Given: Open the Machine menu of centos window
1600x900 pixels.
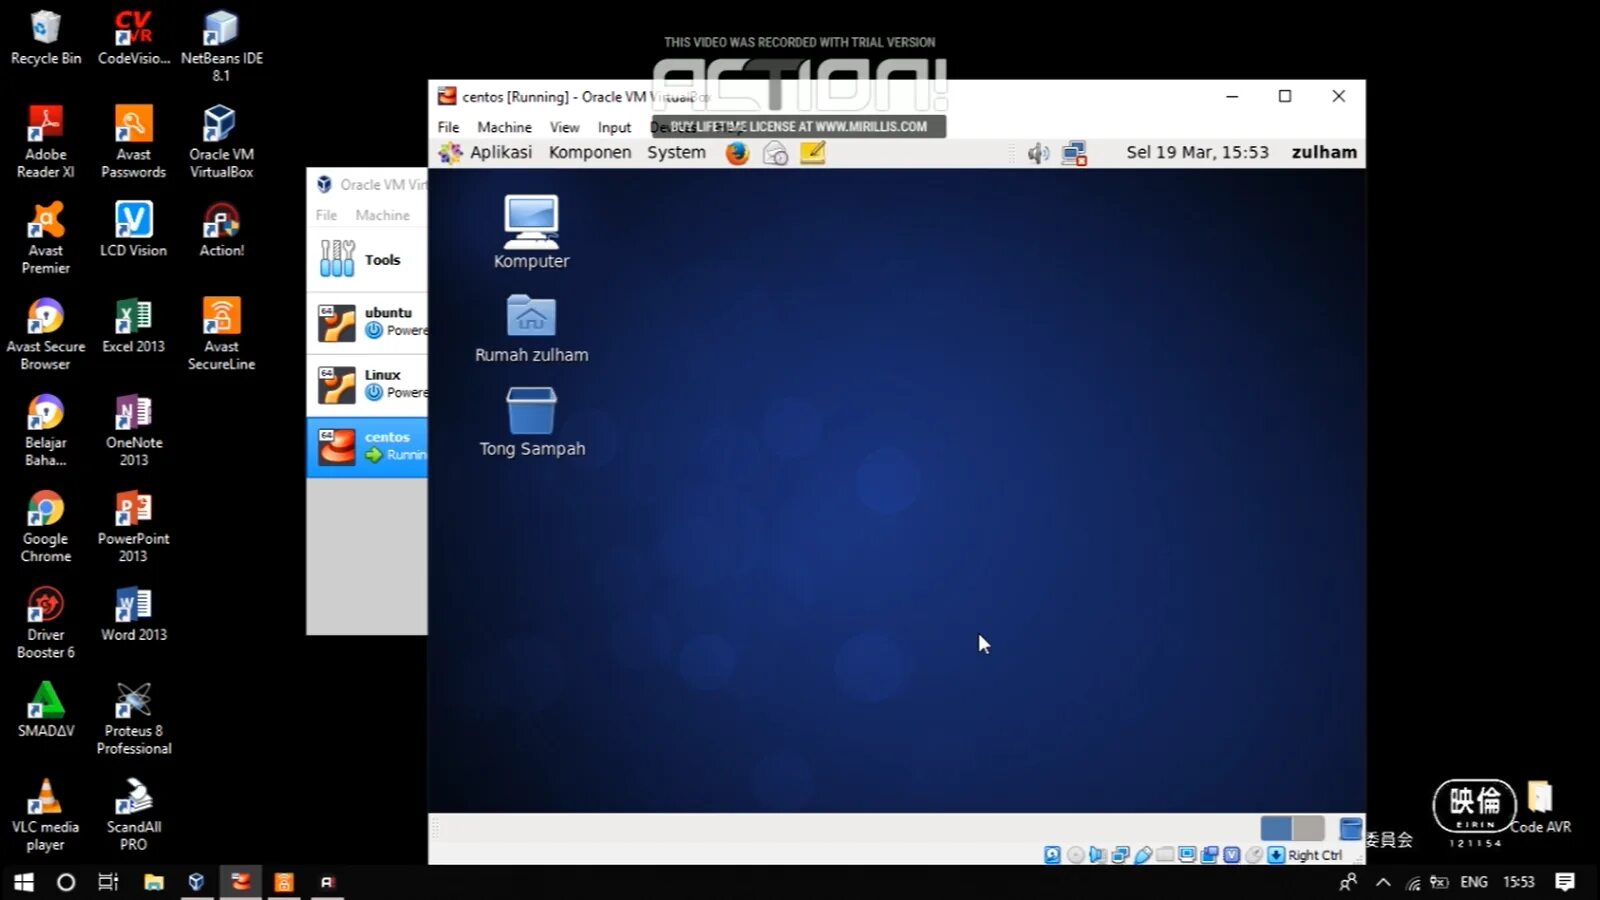Looking at the screenshot, I should pyautogui.click(x=504, y=127).
